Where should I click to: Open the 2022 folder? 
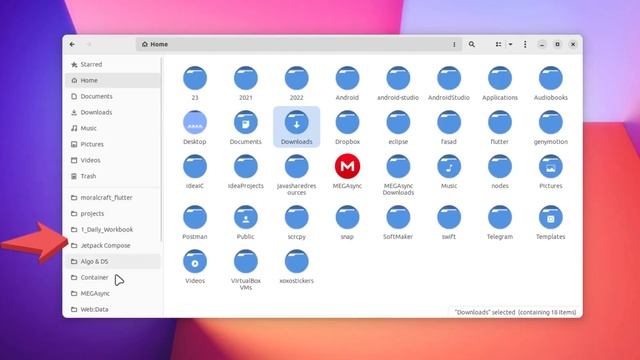296,83
